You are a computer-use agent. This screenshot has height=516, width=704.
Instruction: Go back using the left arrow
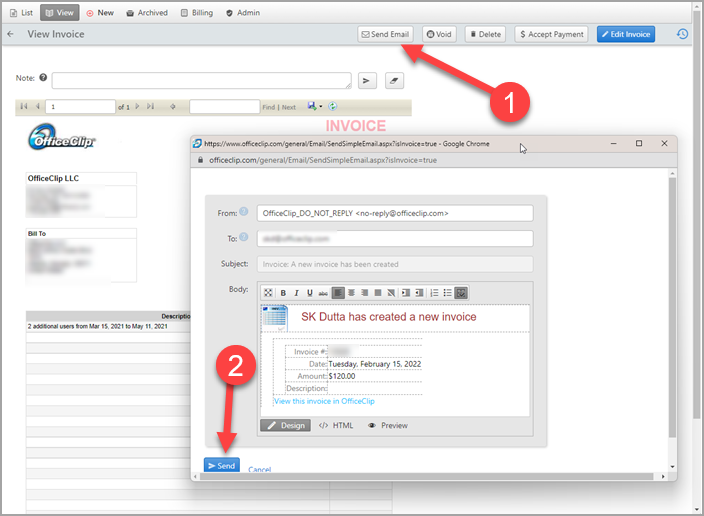pyautogui.click(x=11, y=34)
